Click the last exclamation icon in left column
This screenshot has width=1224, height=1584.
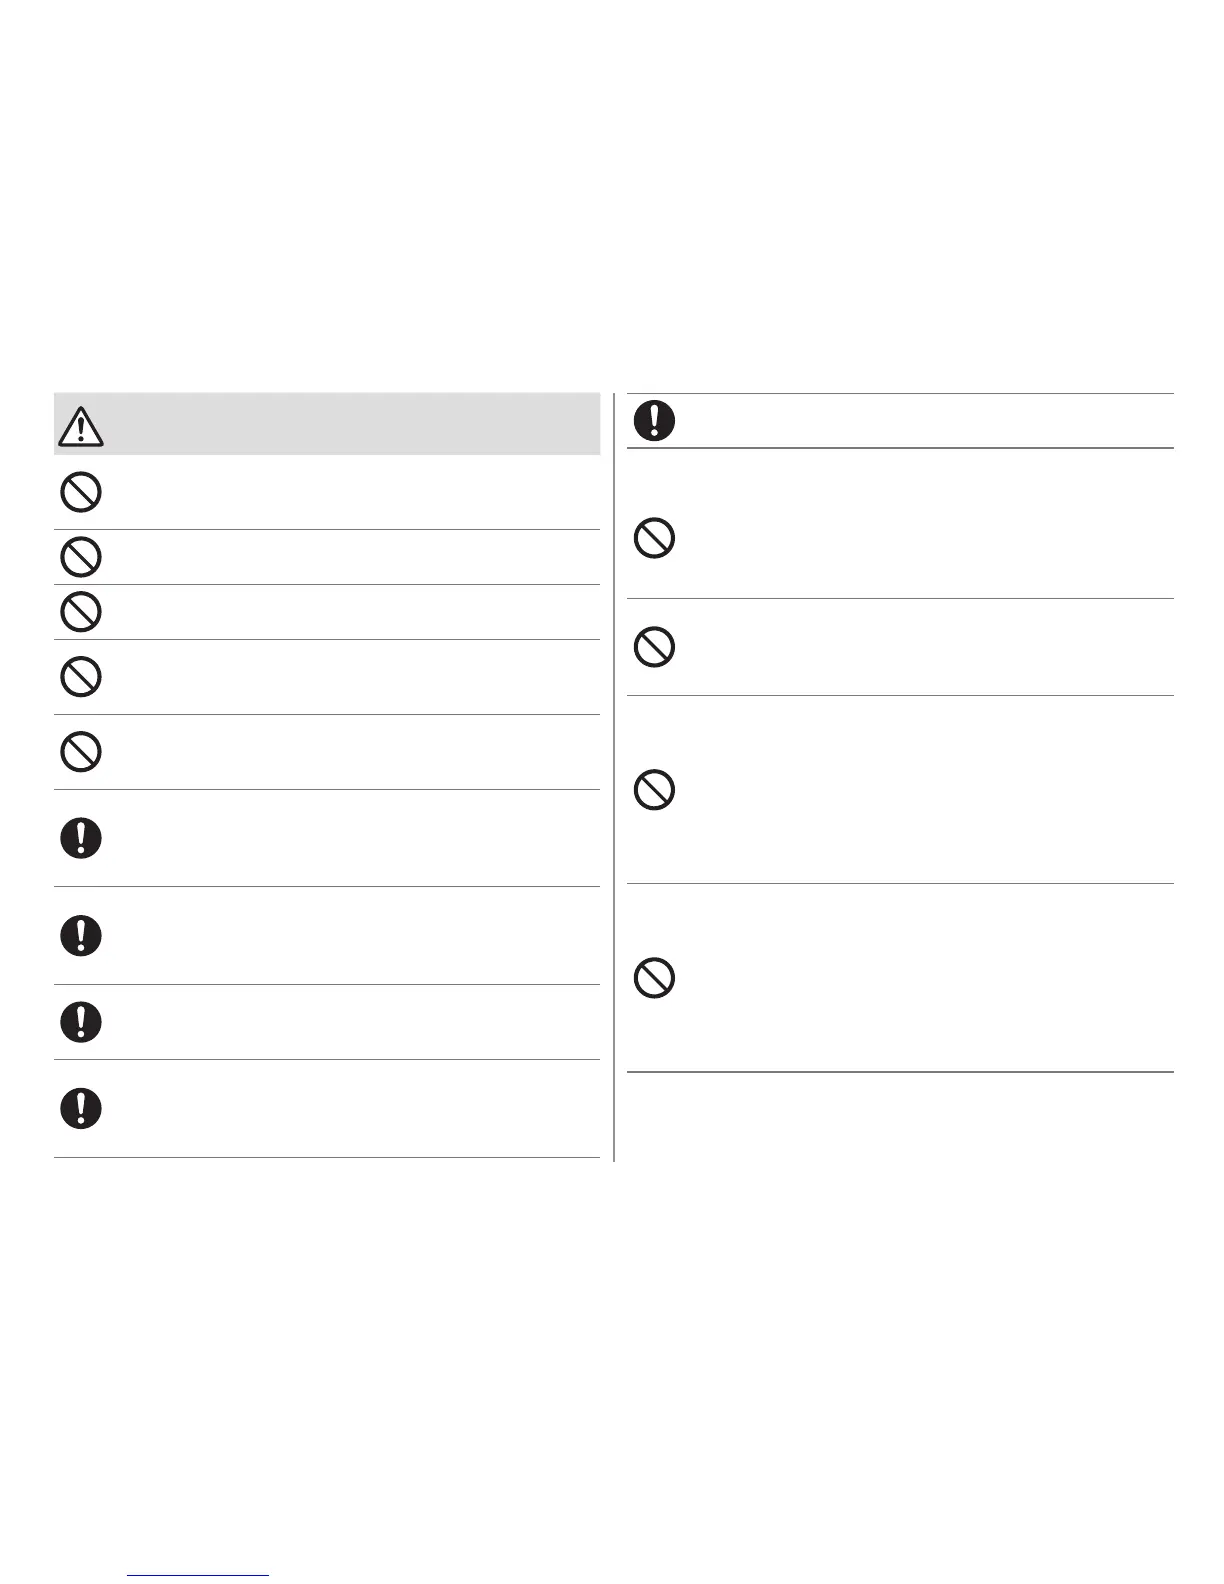pyautogui.click(x=81, y=1108)
